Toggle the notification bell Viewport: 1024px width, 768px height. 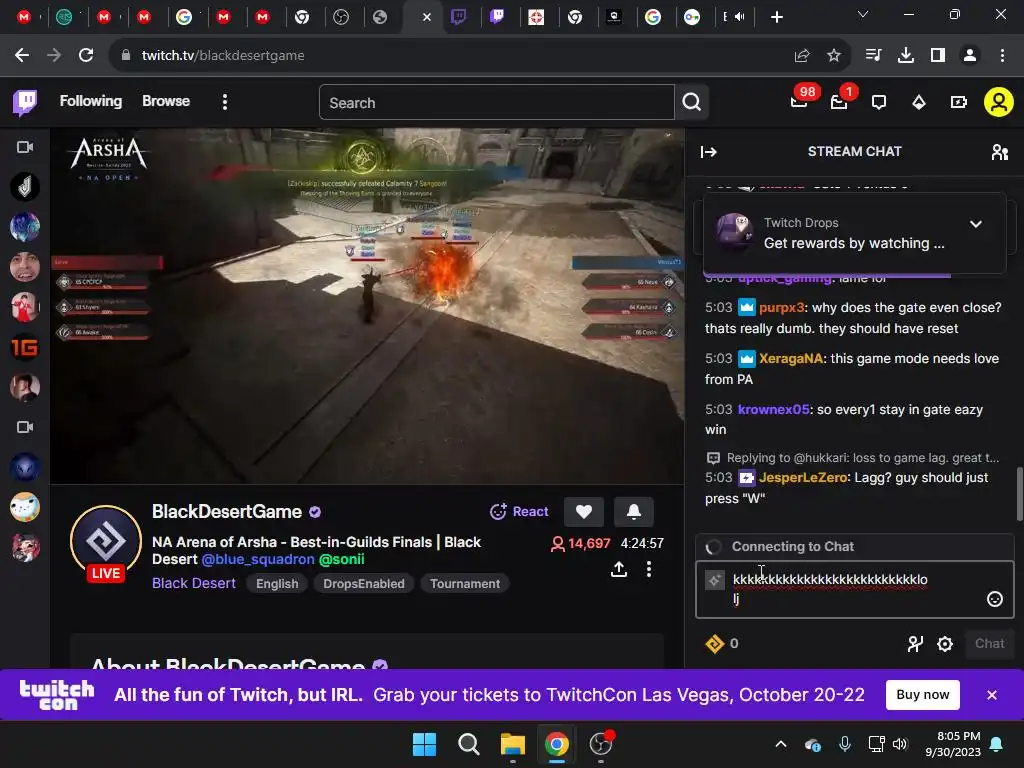pos(633,511)
